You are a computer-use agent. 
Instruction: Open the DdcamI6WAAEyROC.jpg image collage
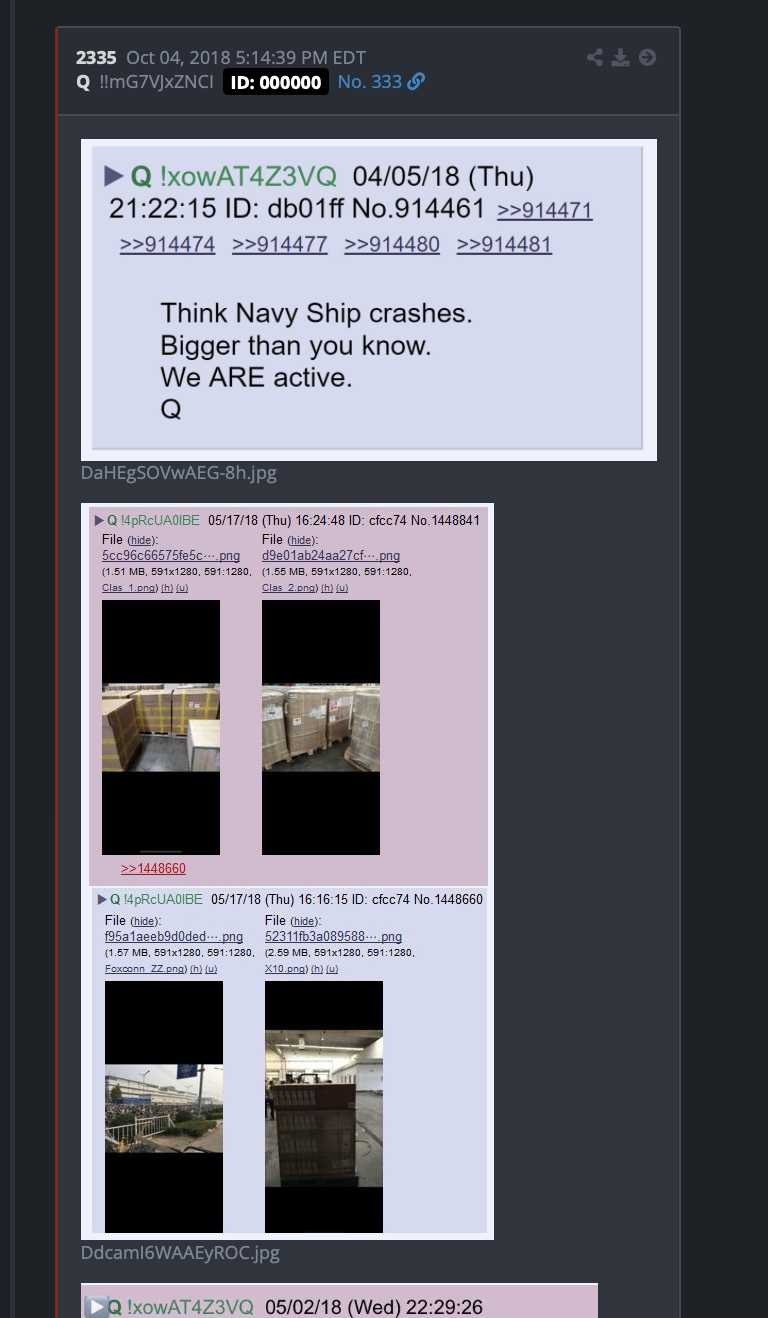(x=287, y=871)
